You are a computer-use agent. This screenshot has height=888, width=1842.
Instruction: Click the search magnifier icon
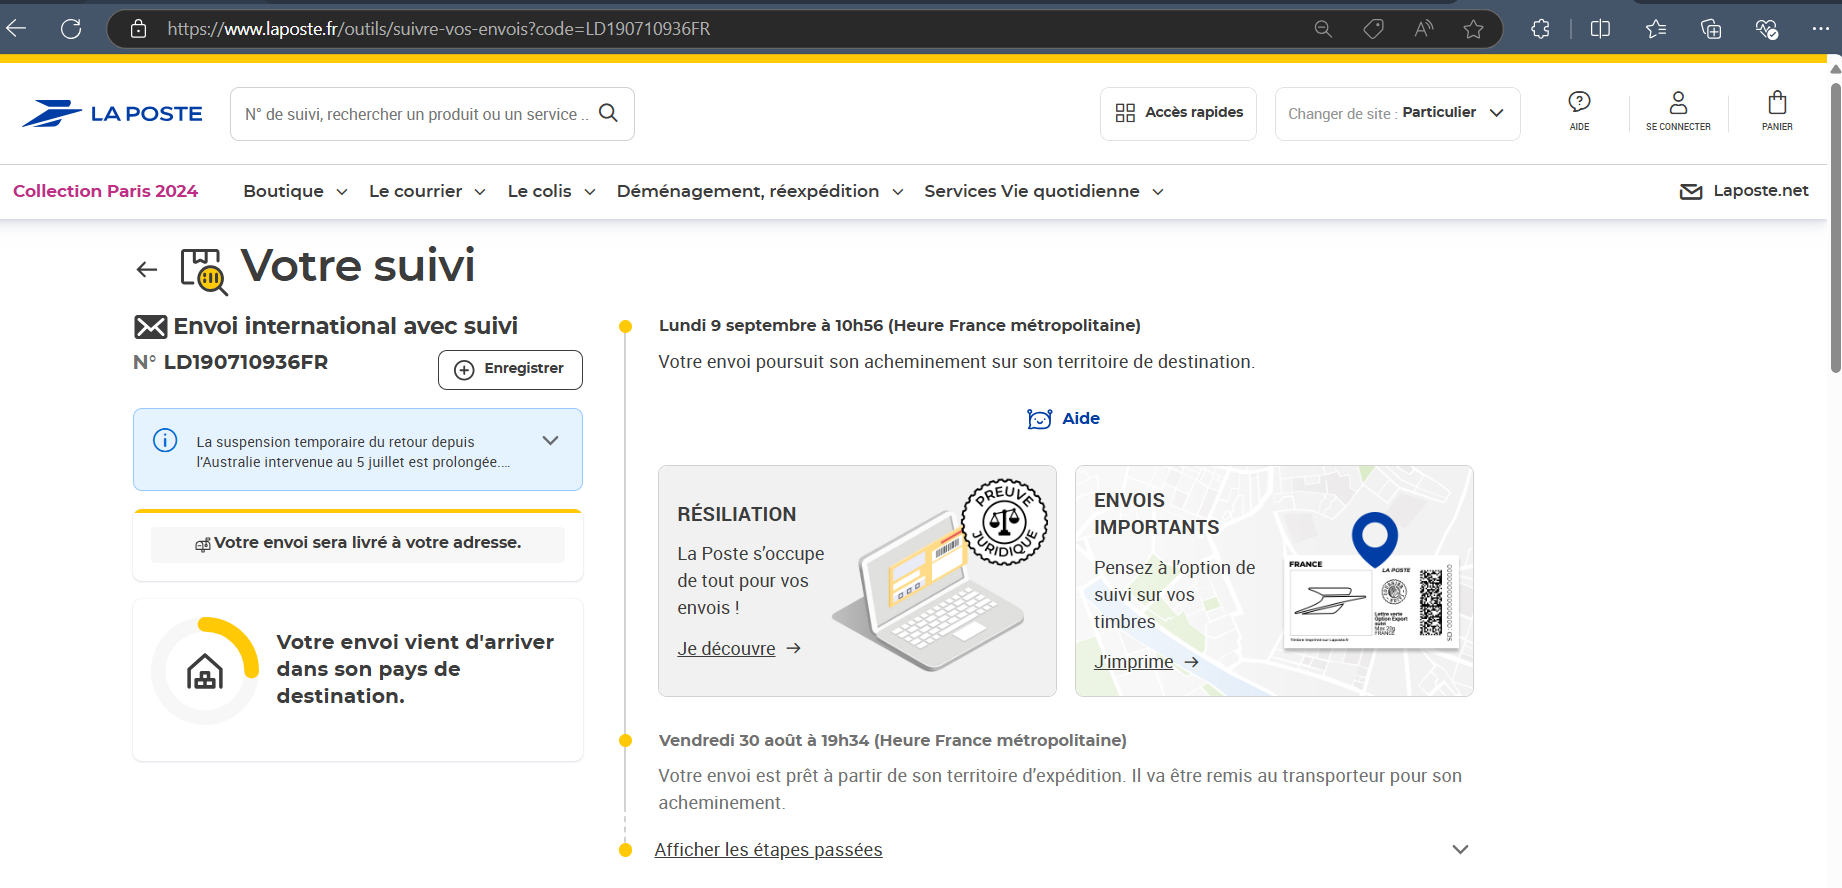pos(608,113)
